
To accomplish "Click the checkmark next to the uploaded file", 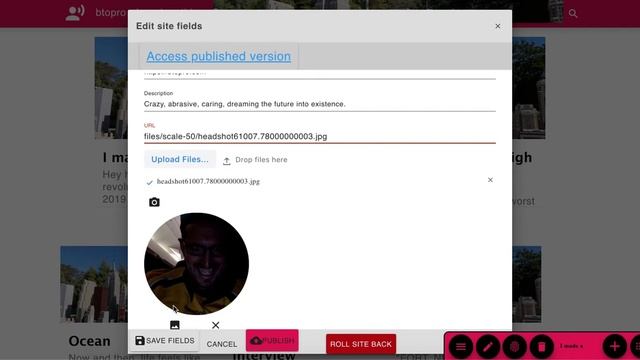I will point(149,182).
